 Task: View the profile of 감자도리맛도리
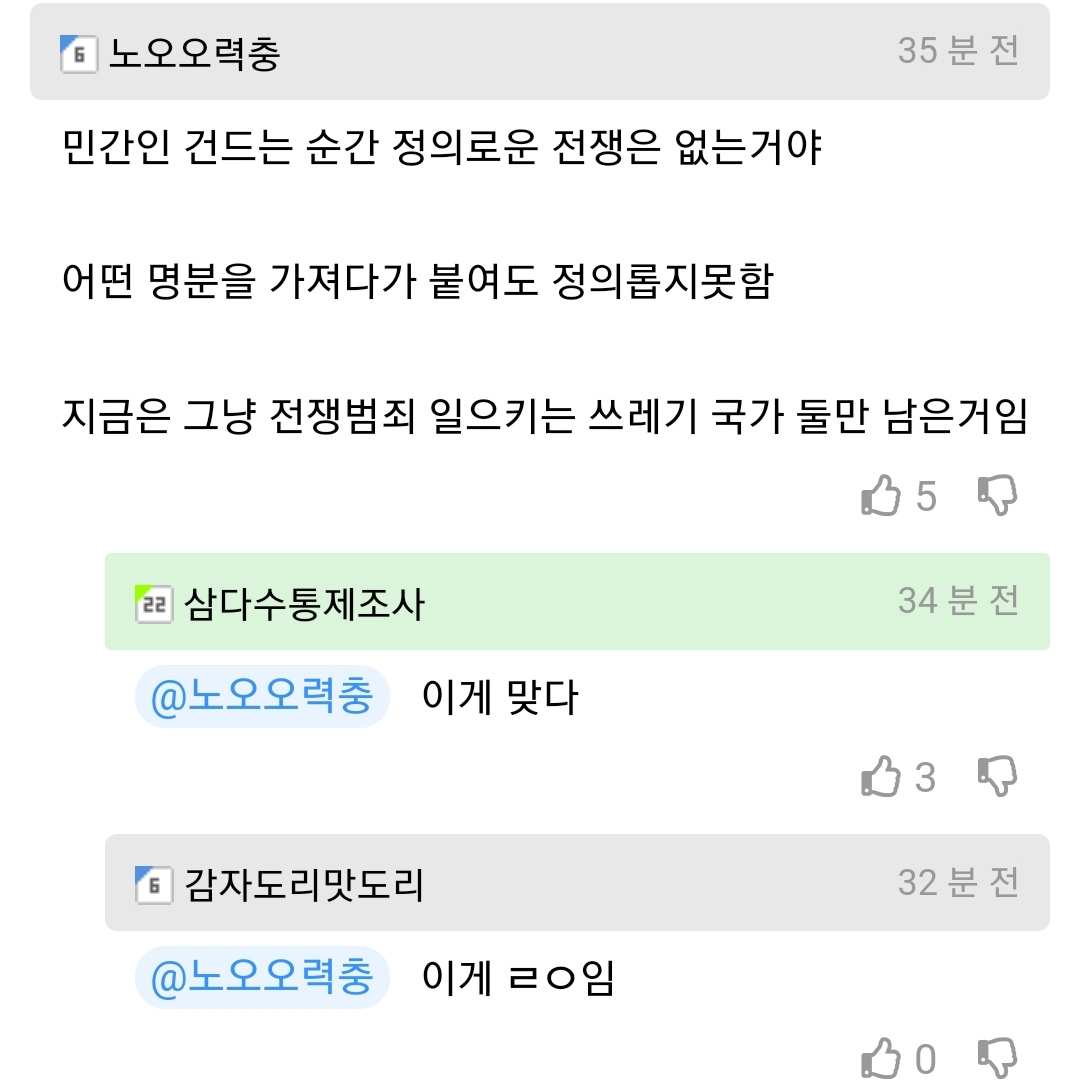[304, 885]
